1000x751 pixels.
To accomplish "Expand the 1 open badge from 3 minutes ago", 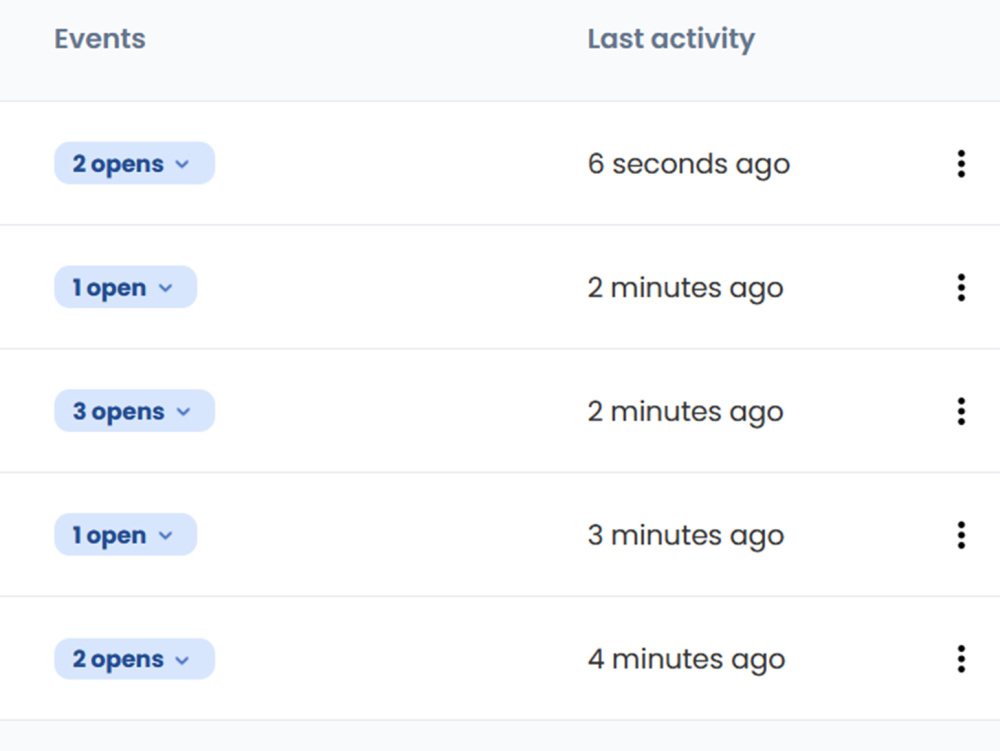I will 126,534.
